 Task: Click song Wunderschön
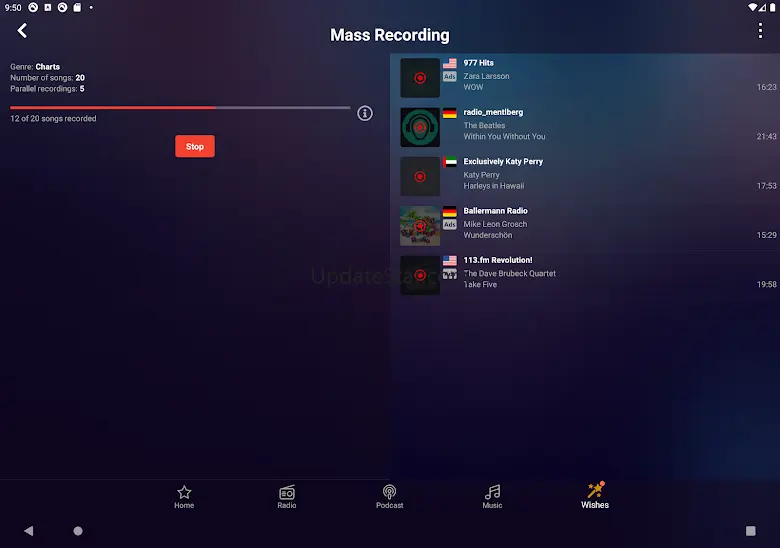click(488, 235)
